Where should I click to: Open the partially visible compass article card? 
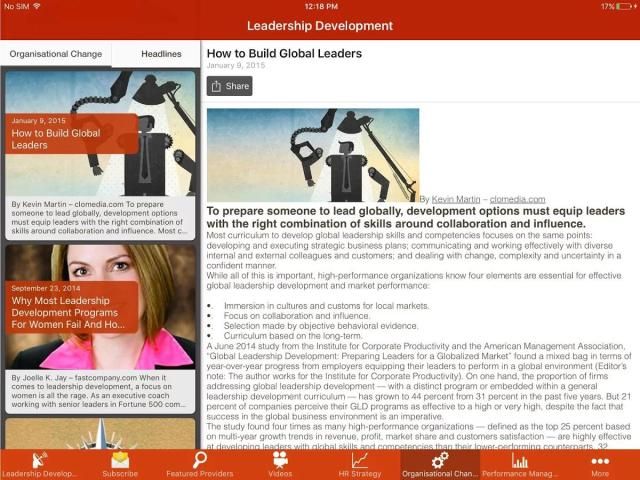tap(100, 432)
